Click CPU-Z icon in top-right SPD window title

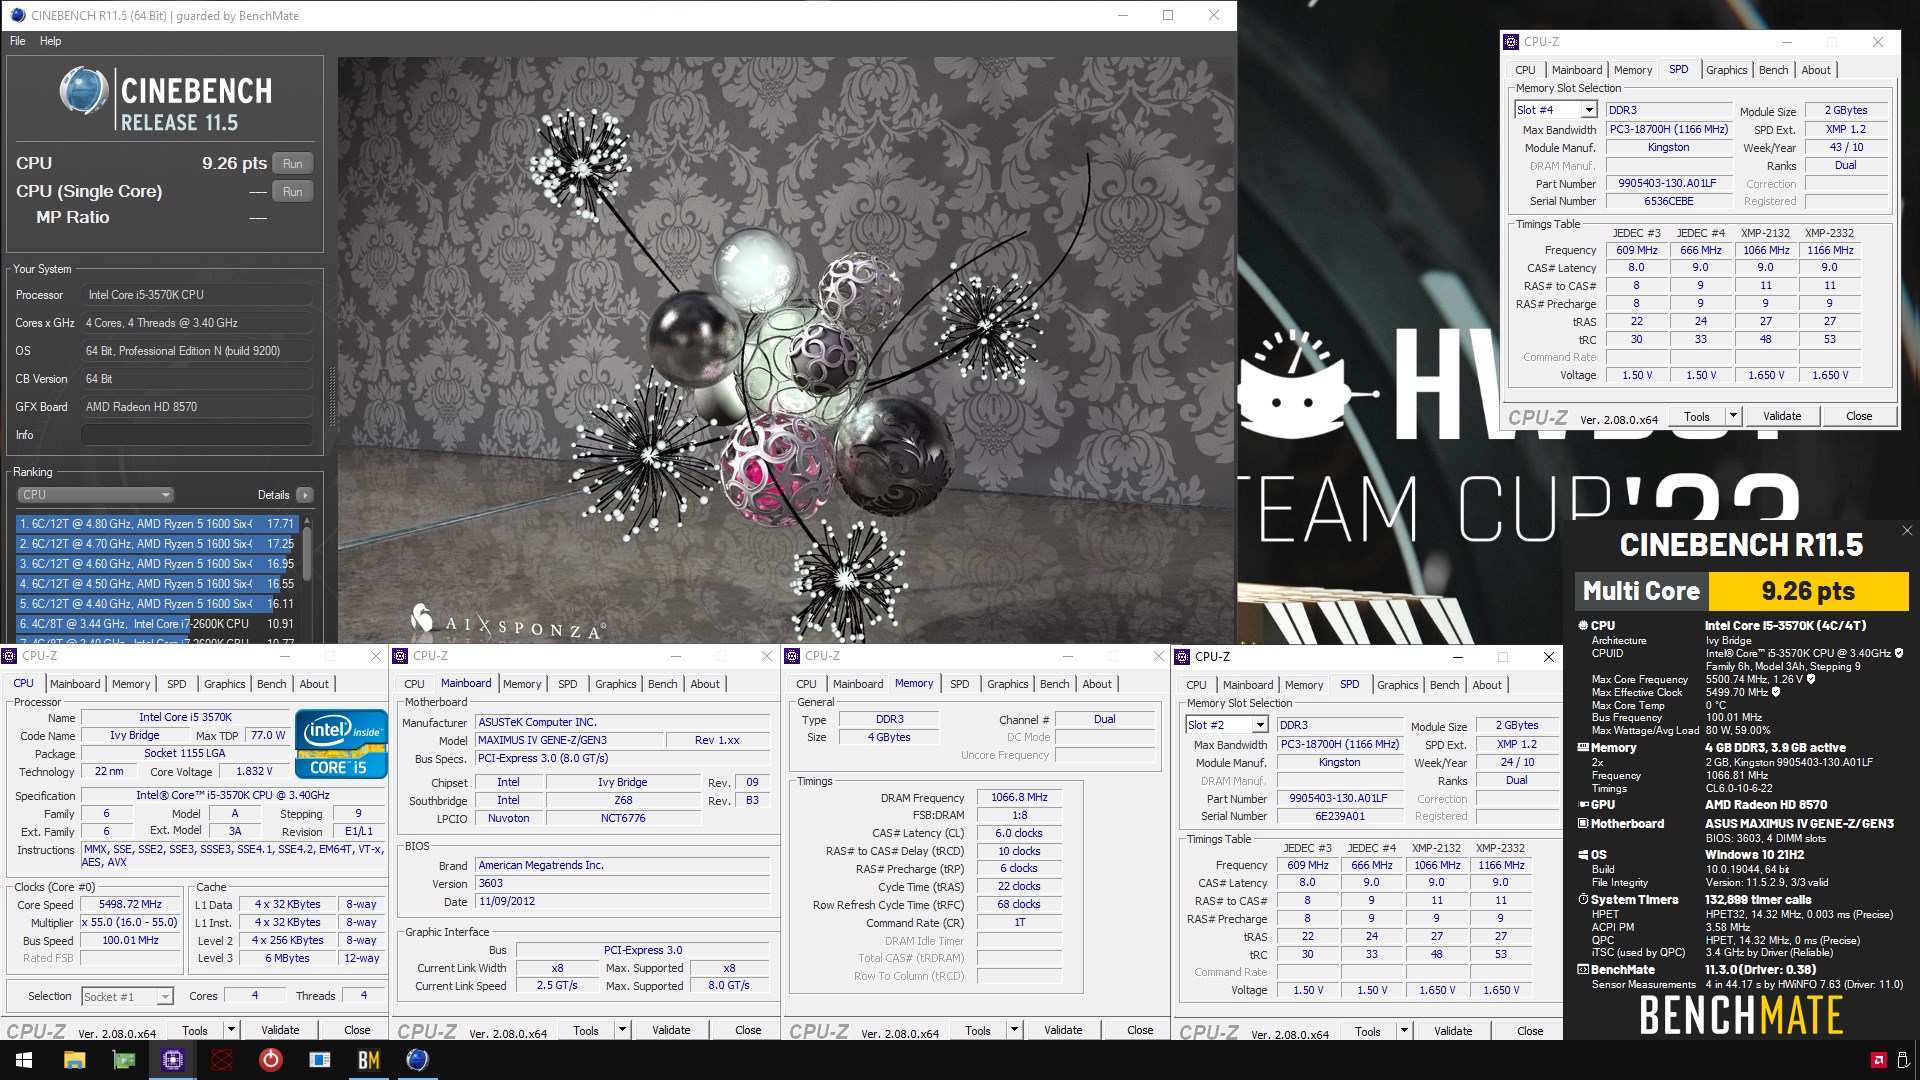(1510, 42)
